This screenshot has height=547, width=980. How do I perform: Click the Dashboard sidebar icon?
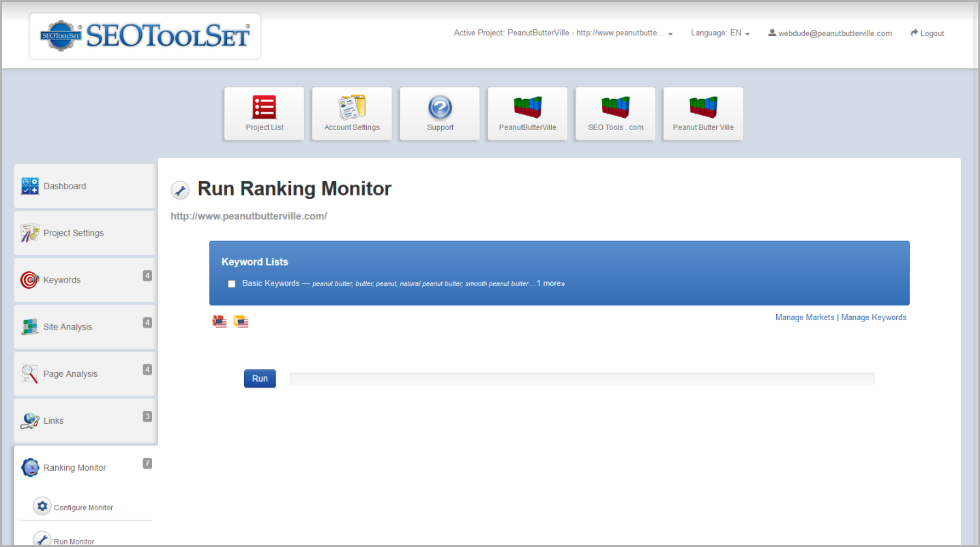[30, 186]
